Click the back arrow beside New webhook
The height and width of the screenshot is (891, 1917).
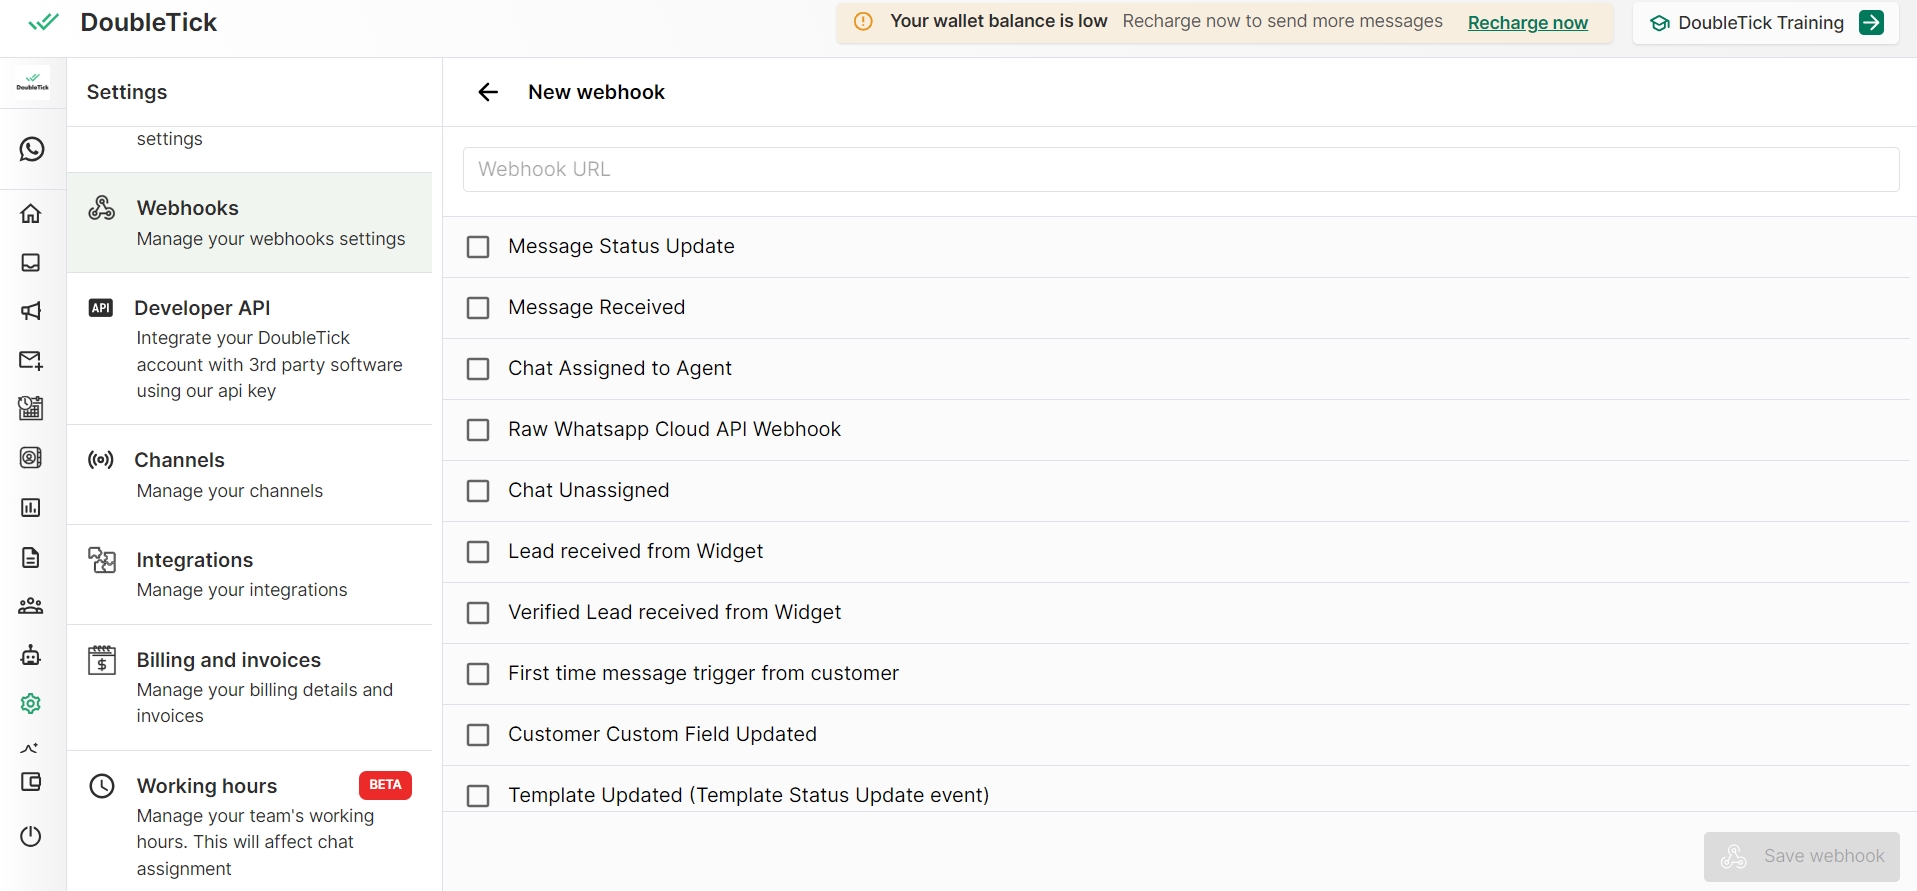click(x=488, y=92)
